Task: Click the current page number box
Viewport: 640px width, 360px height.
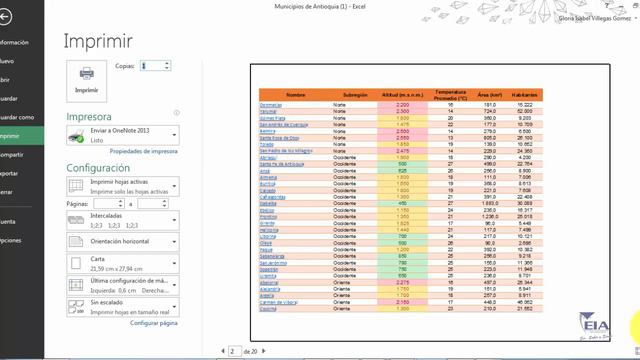Action: click(x=234, y=351)
